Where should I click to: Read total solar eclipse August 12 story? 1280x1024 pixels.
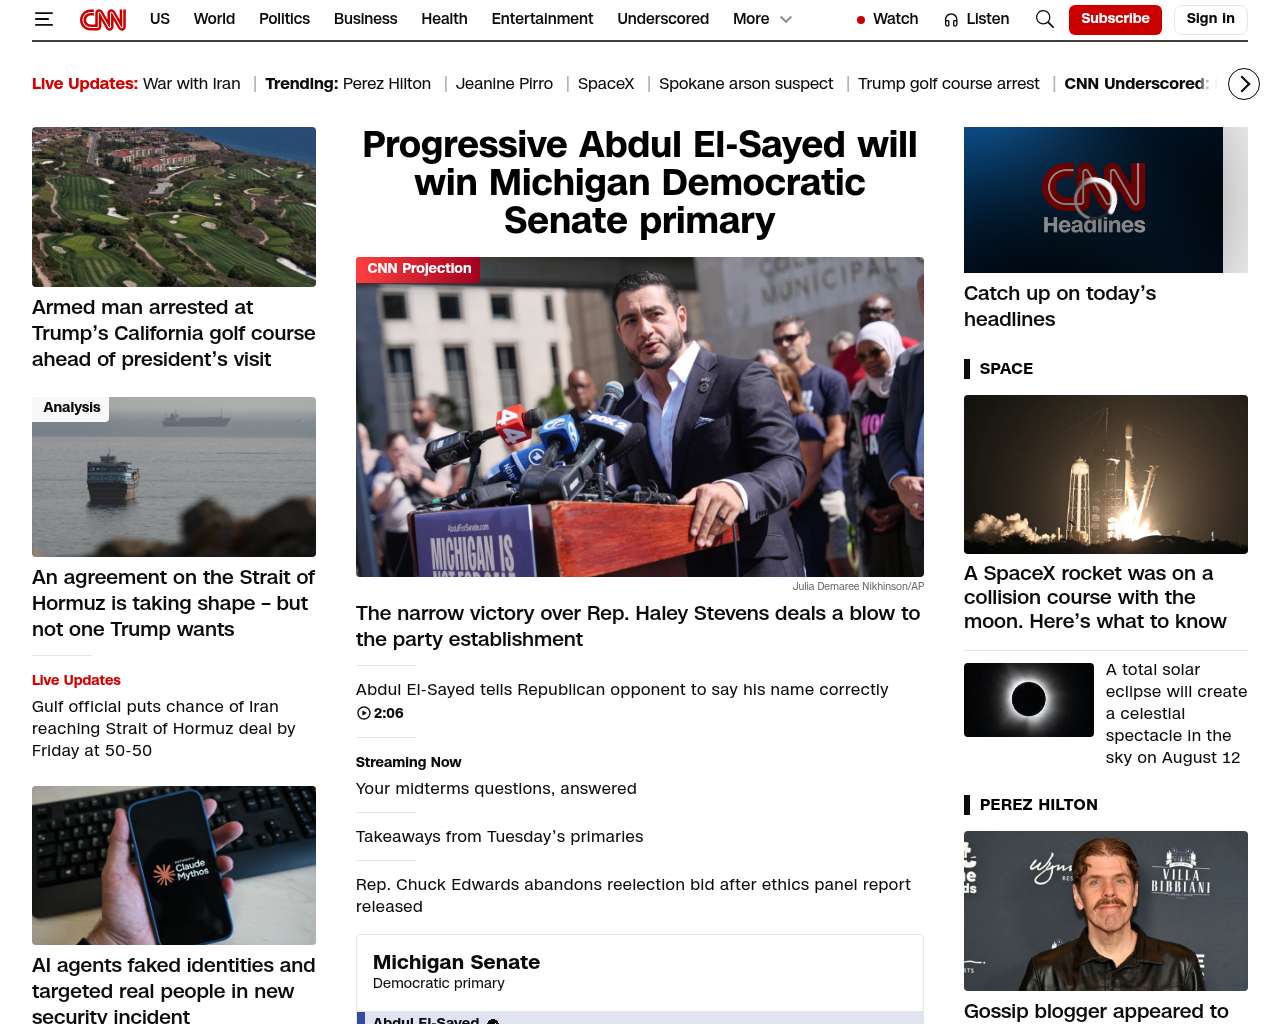[1176, 714]
